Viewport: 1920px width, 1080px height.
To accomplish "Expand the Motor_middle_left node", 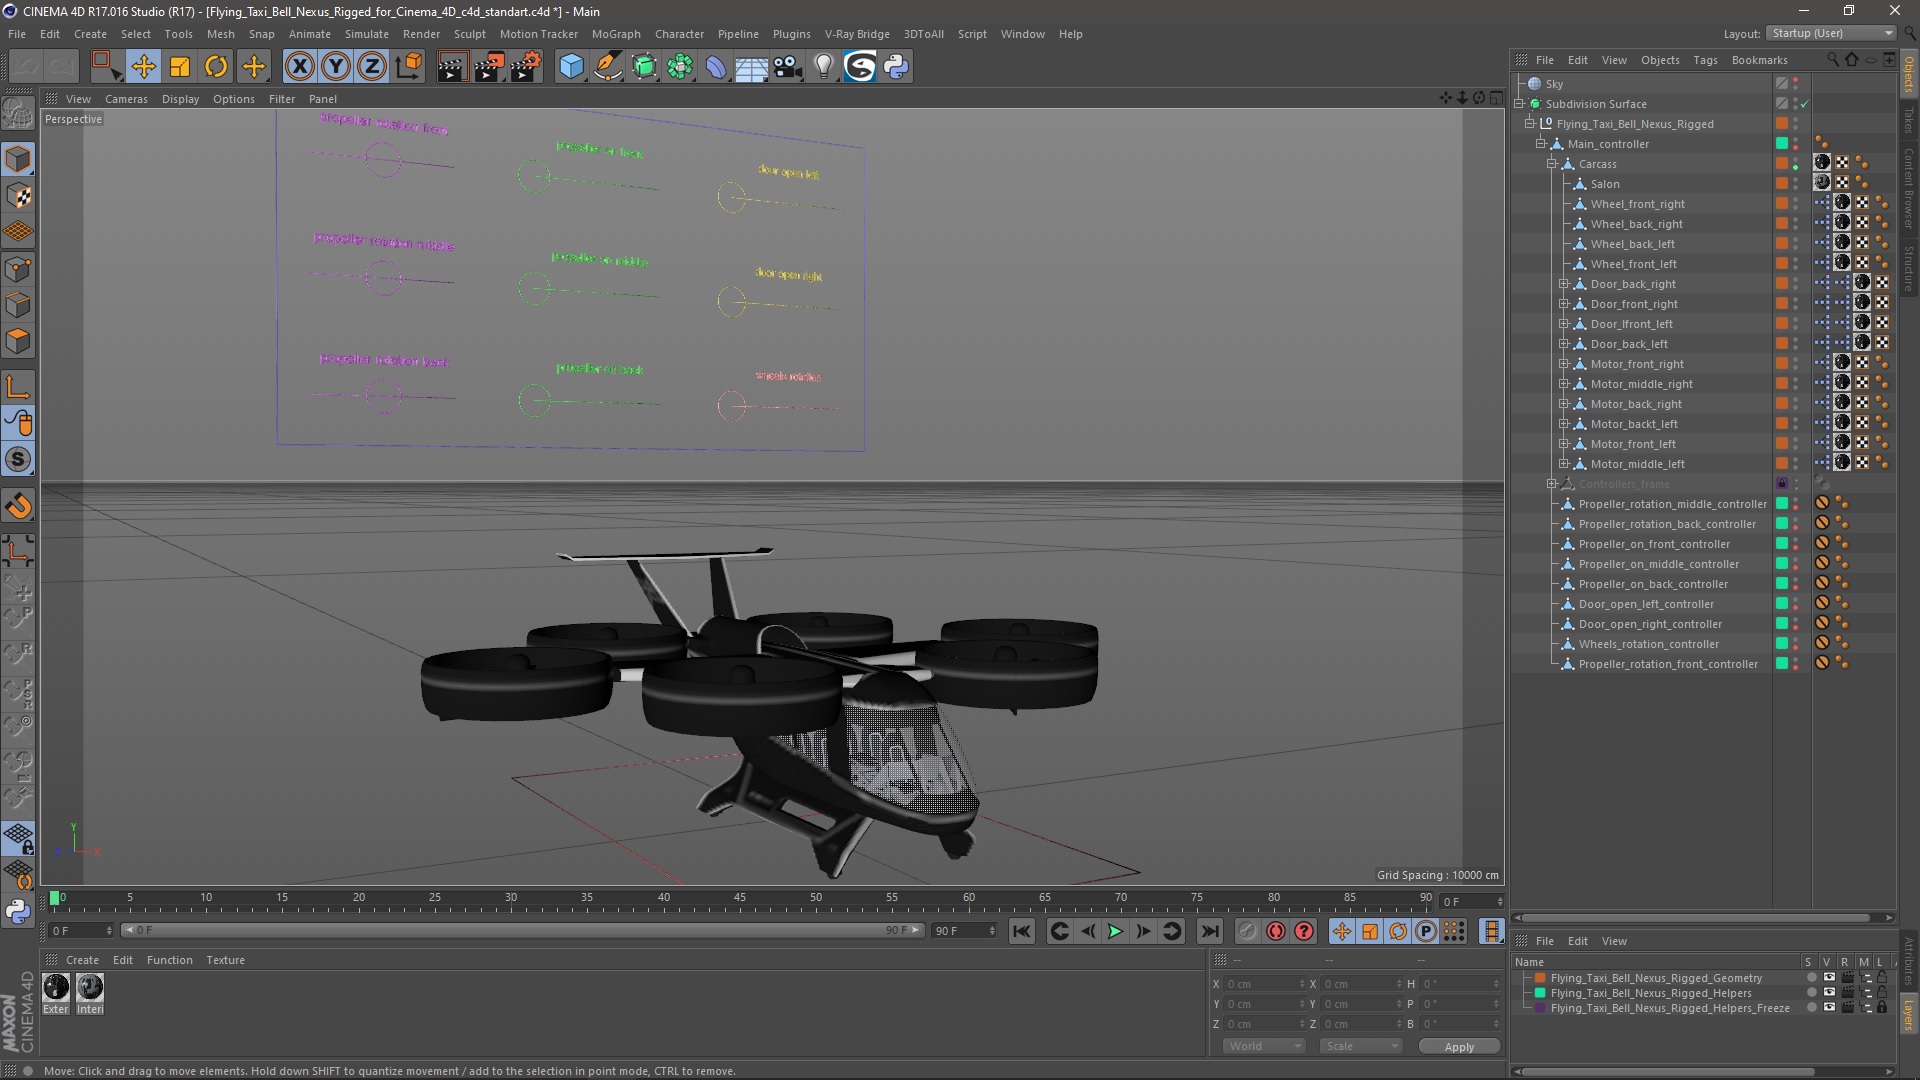I will click(x=1564, y=464).
